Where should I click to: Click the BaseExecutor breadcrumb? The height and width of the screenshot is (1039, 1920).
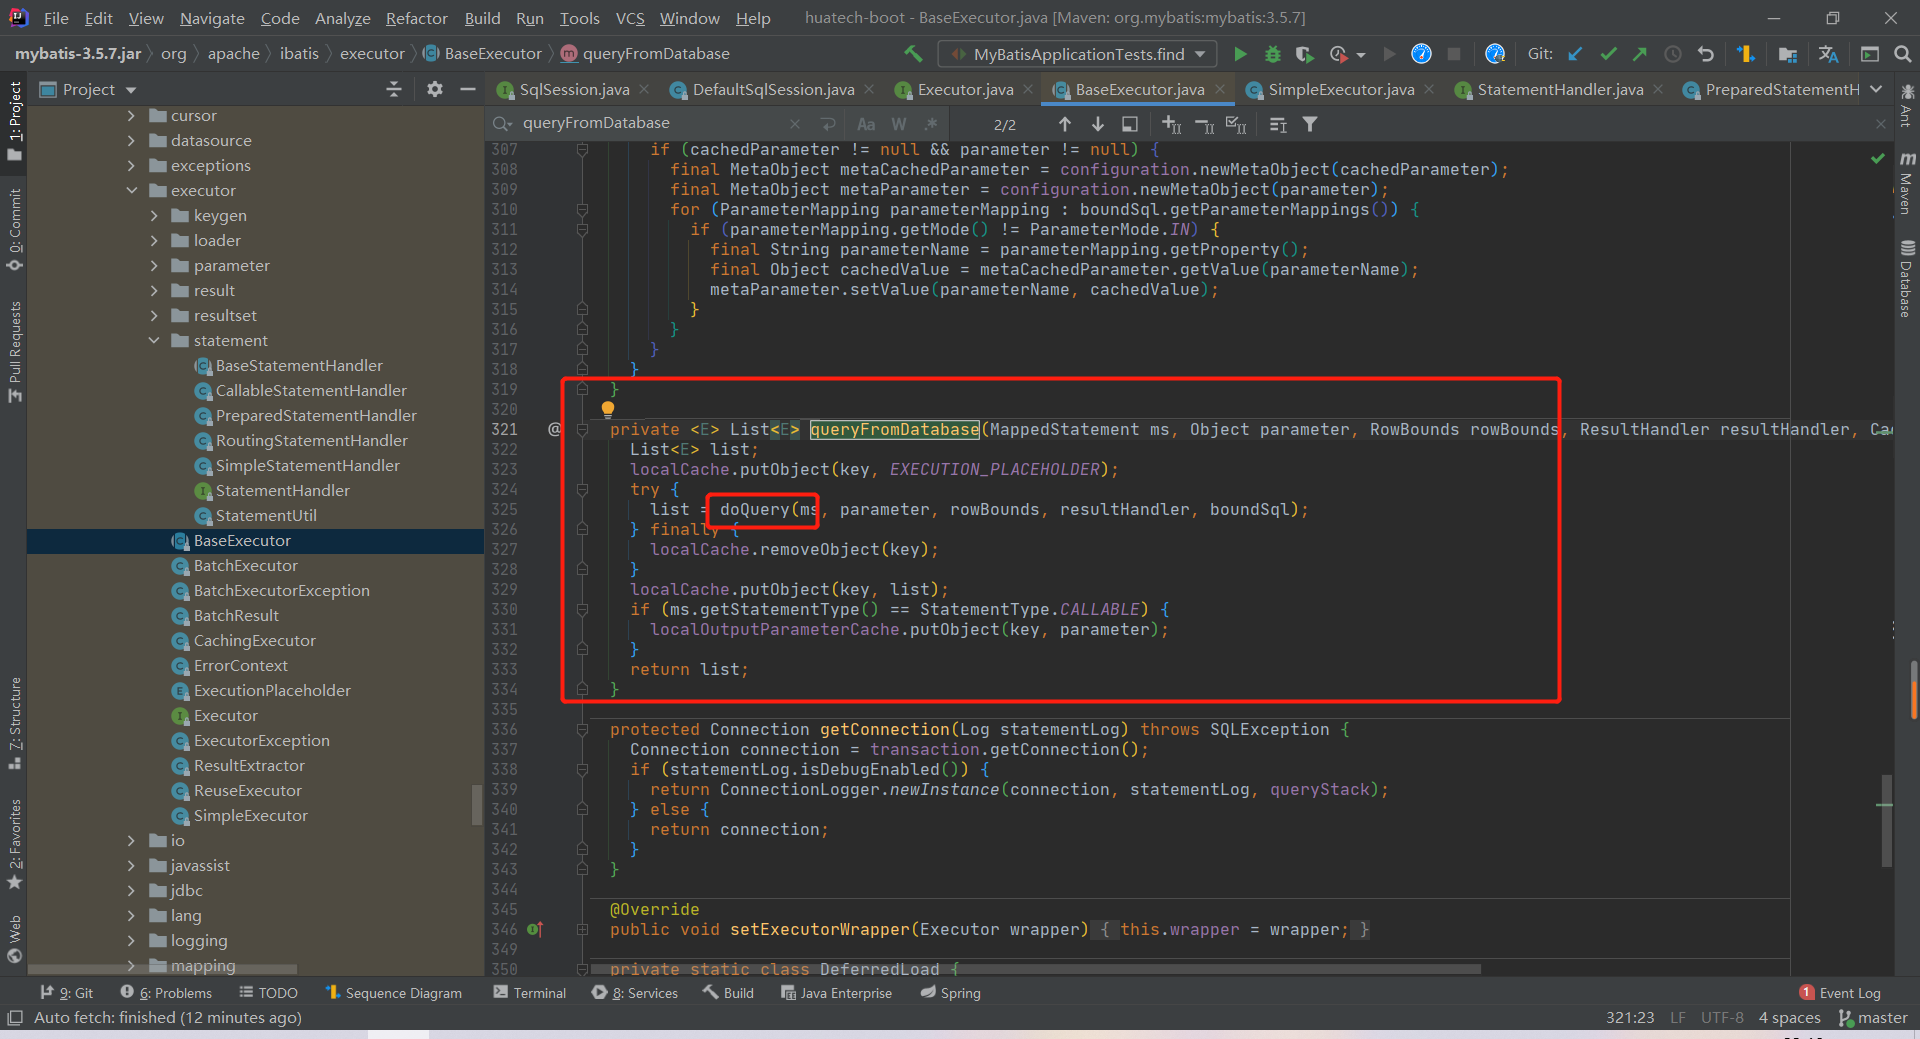pyautogui.click(x=483, y=53)
